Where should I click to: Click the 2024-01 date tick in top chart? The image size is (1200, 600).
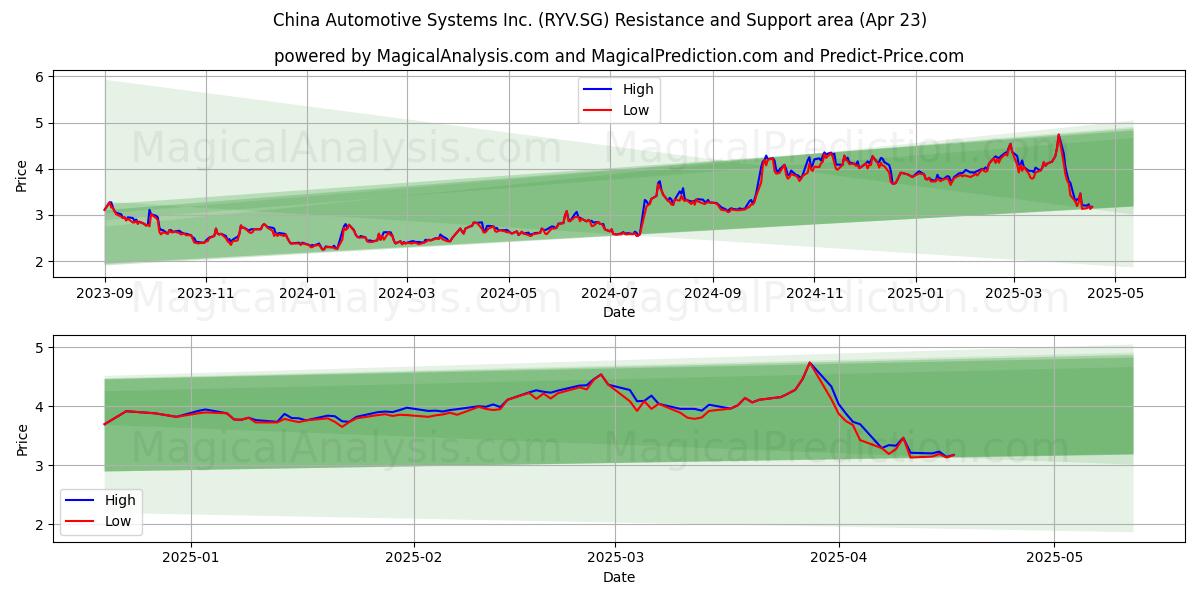307,294
